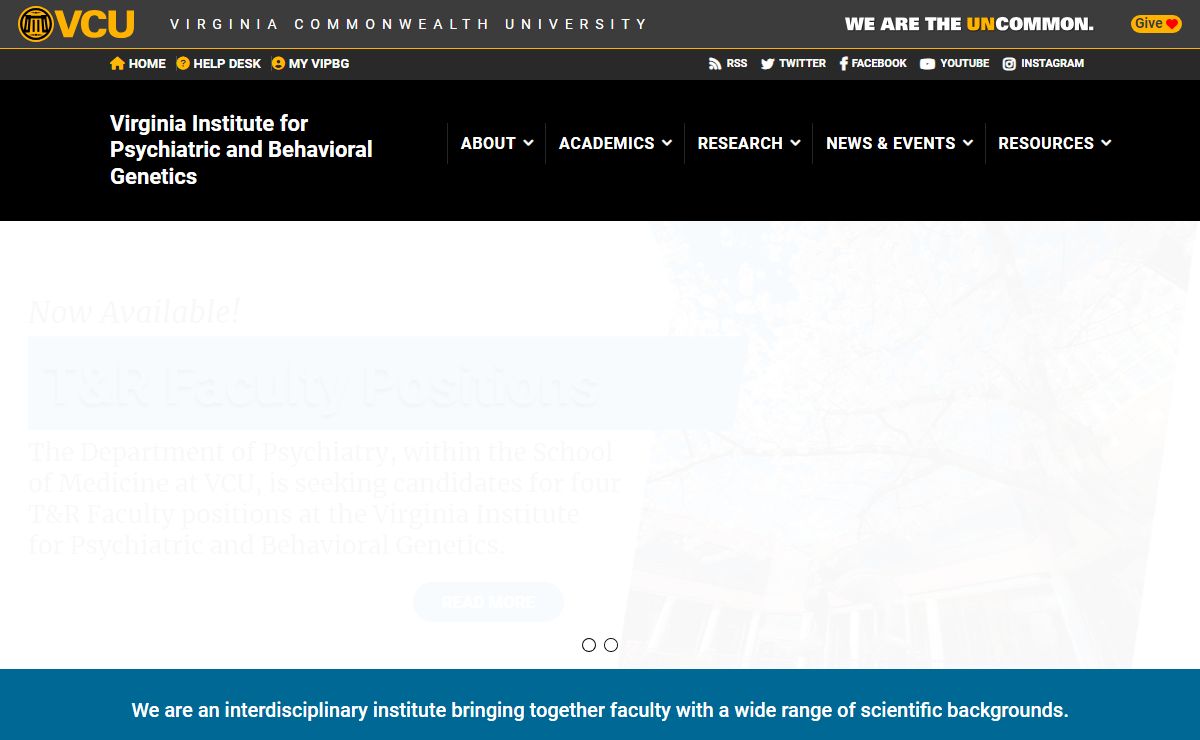Click the Home house icon

(x=117, y=63)
